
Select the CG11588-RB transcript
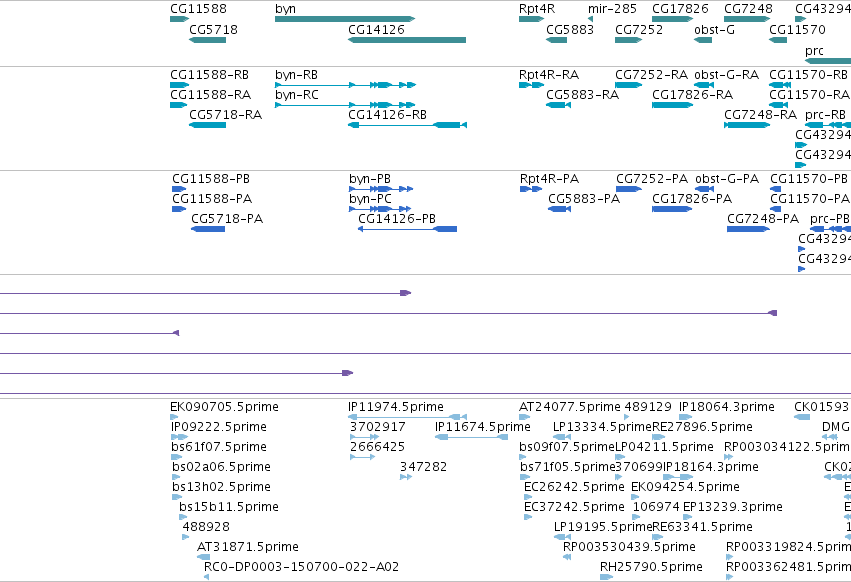point(179,85)
